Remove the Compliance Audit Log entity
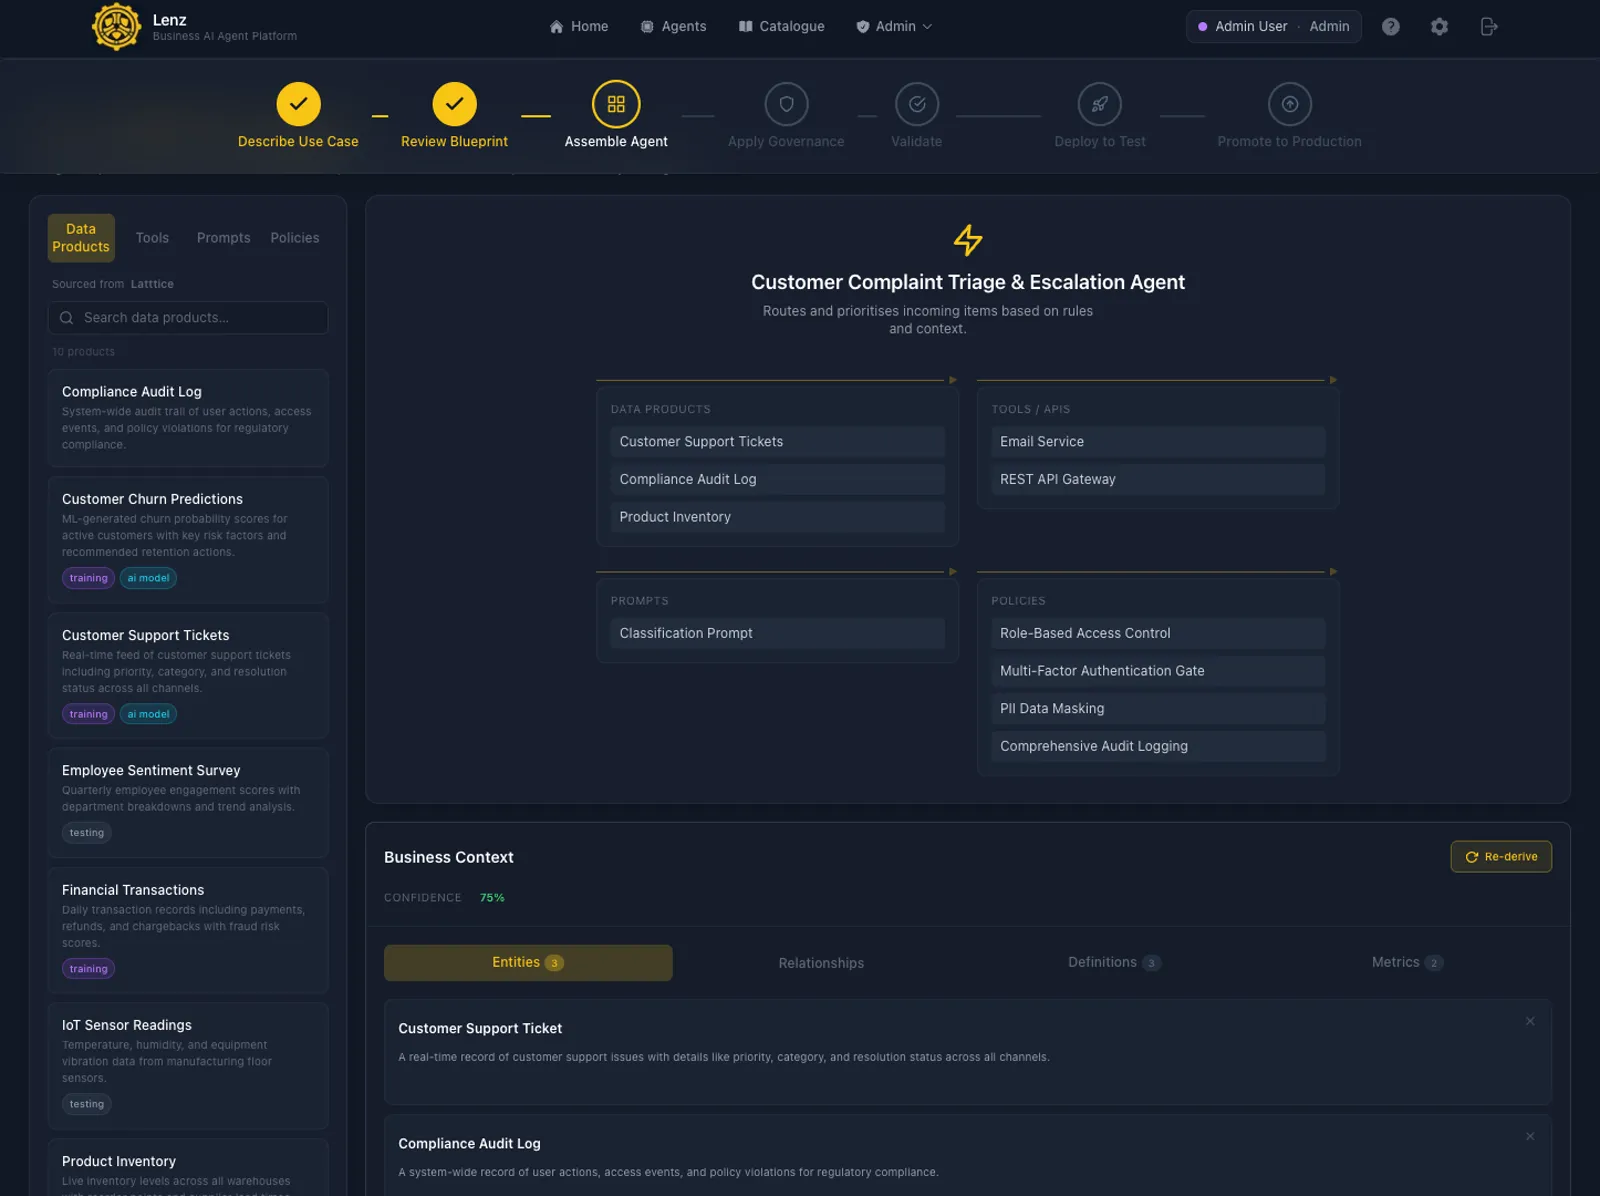 coord(1530,1136)
